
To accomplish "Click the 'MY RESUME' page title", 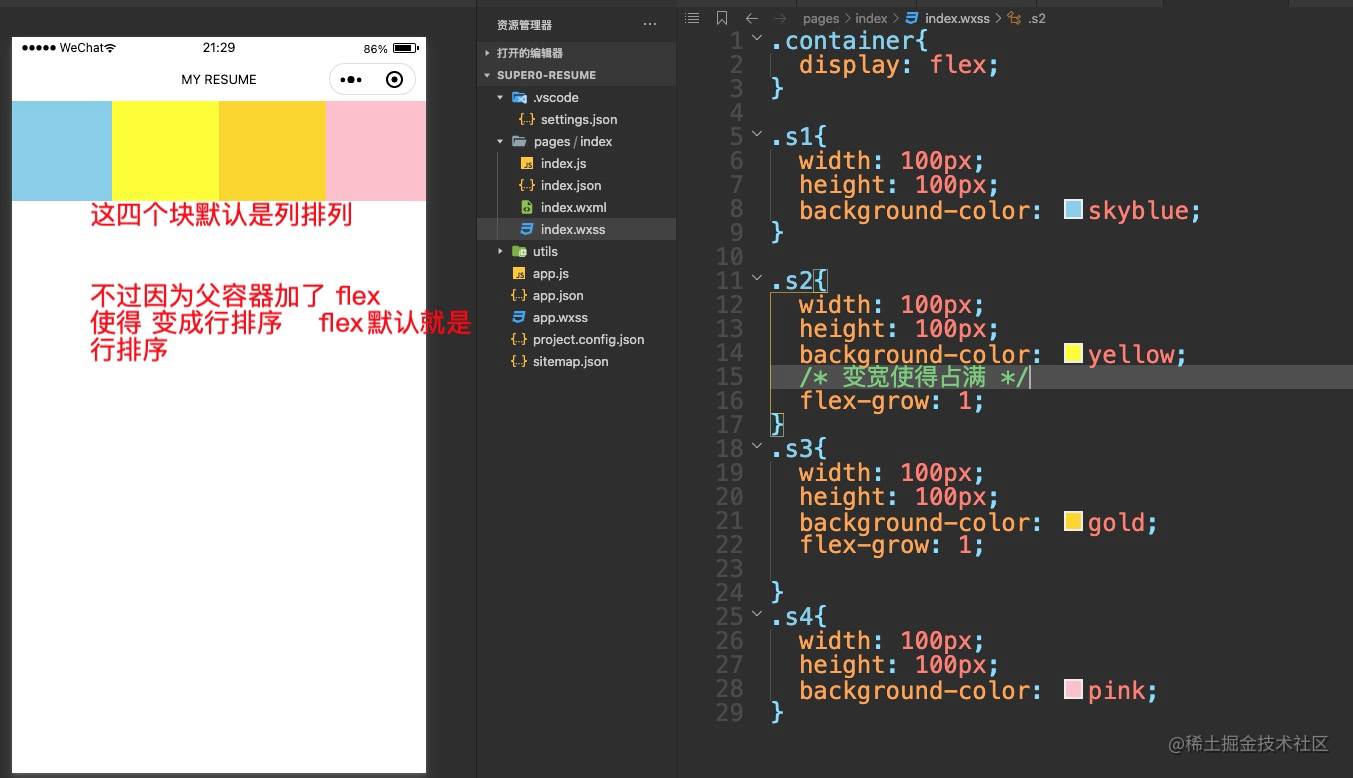I will tap(219, 80).
